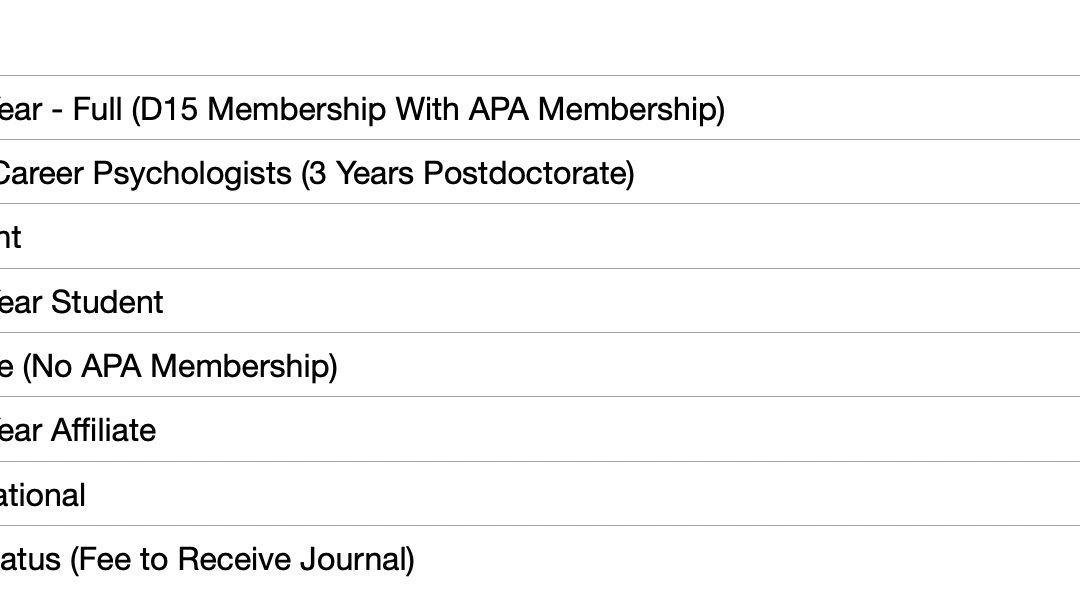This screenshot has height=606, width=1080.
Task: Click the '(3 Years Postdoctorate)' text
Action: pos(468,173)
